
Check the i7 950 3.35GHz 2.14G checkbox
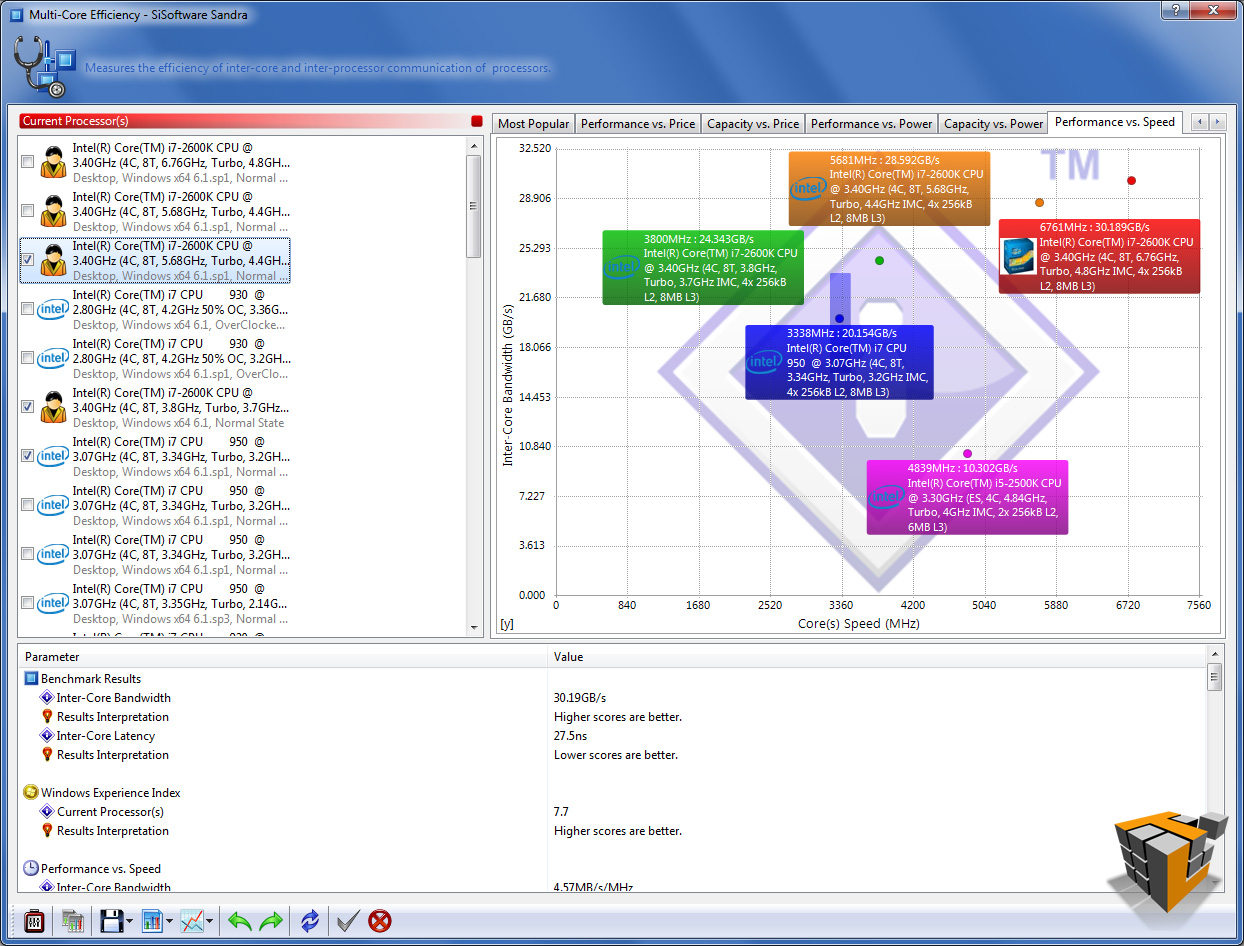(x=28, y=603)
